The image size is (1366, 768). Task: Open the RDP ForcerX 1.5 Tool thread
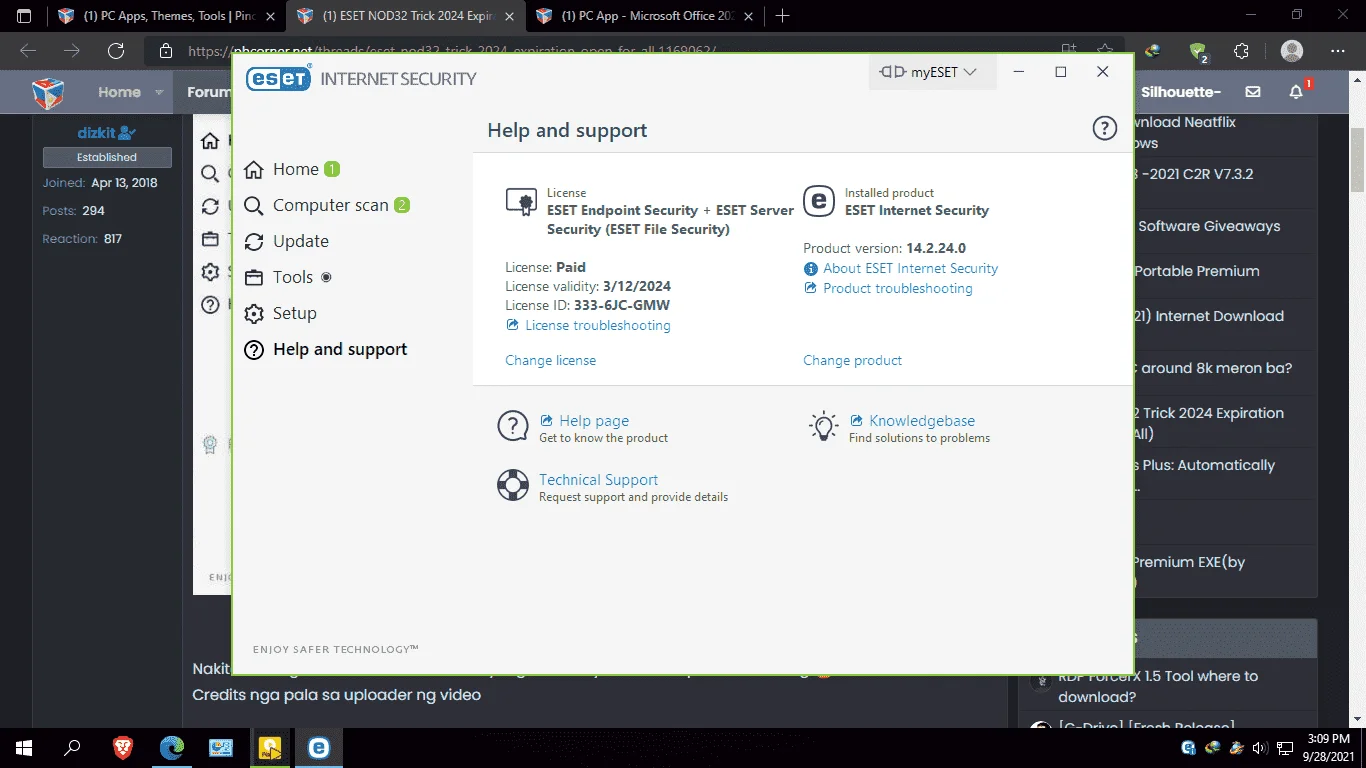(x=1158, y=686)
